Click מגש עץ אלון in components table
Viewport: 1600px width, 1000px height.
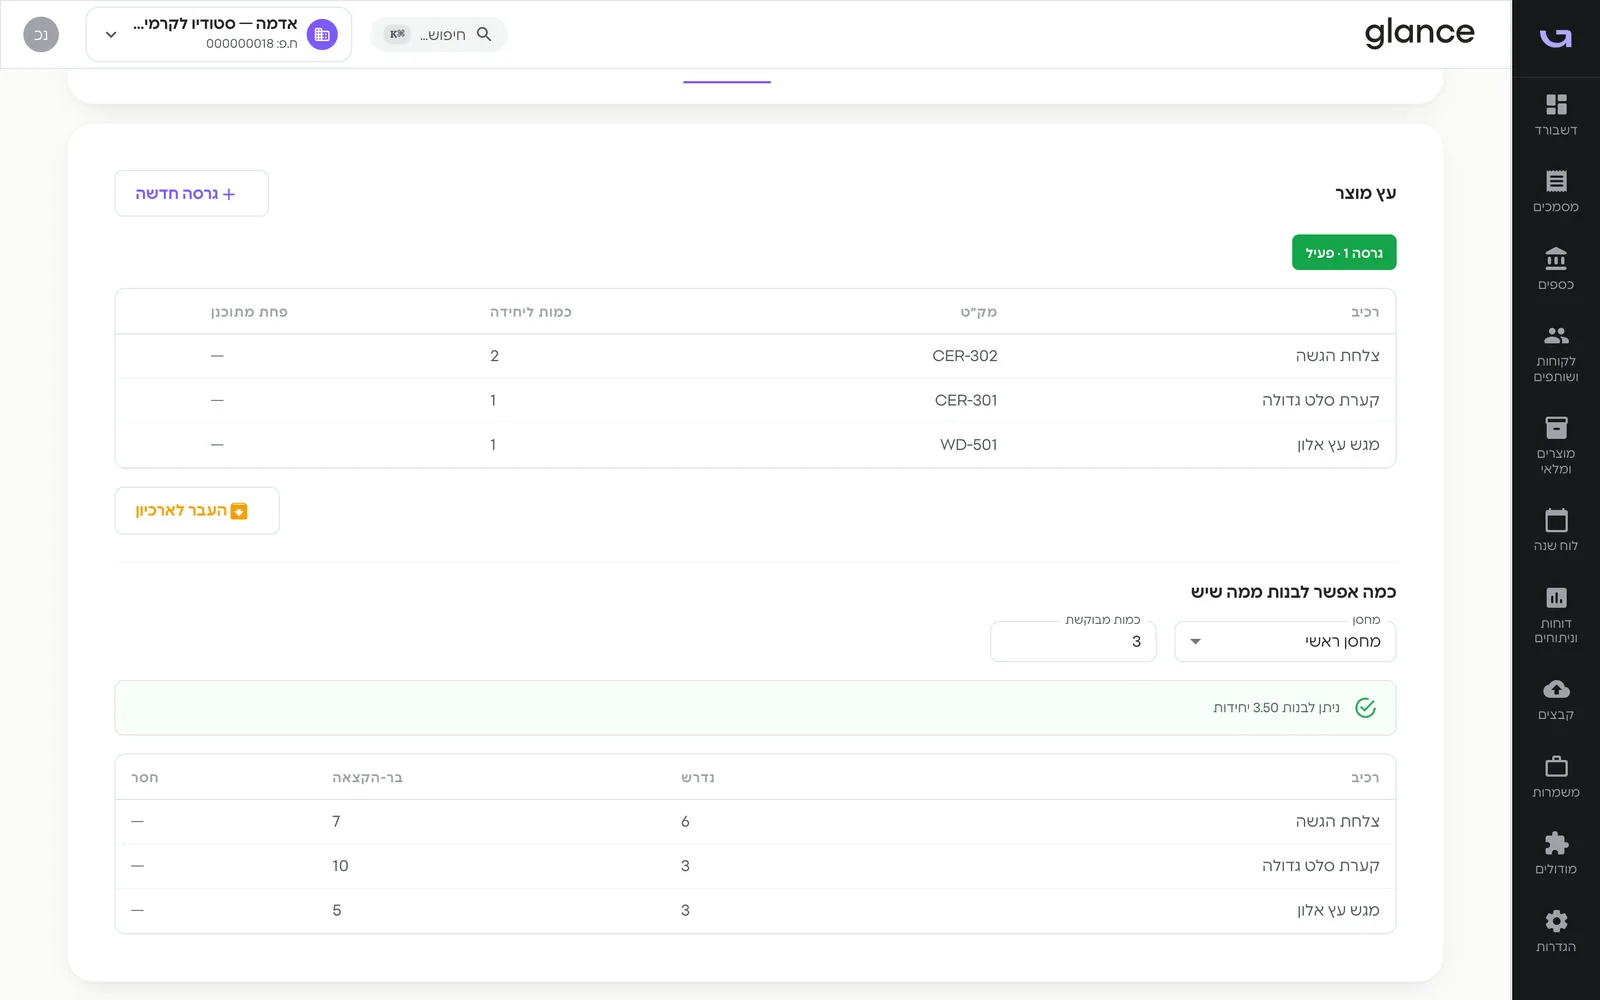pyautogui.click(x=1338, y=445)
